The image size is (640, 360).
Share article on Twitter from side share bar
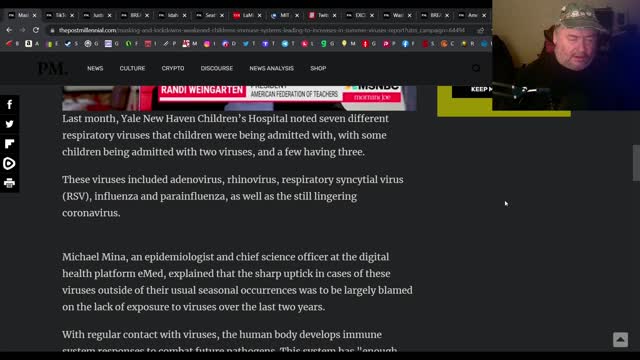click(9, 124)
